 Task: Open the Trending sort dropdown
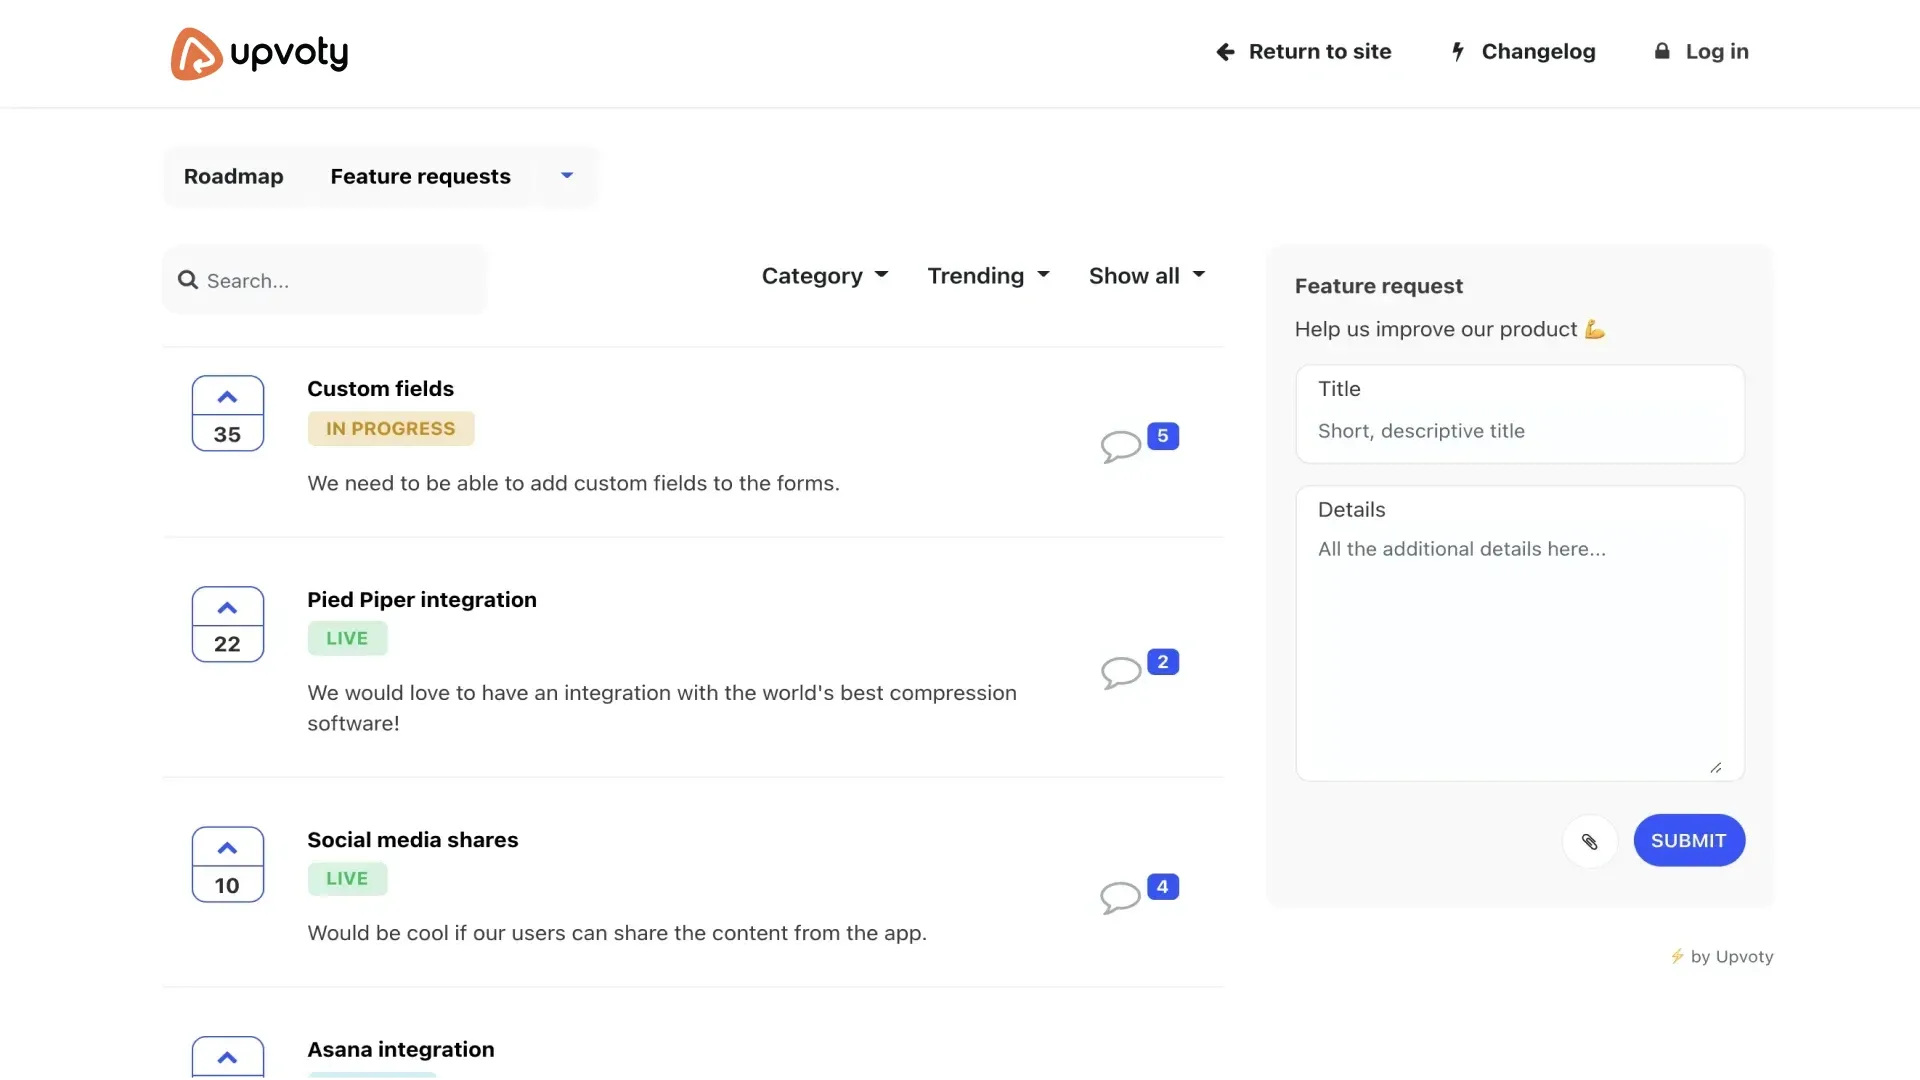987,275
